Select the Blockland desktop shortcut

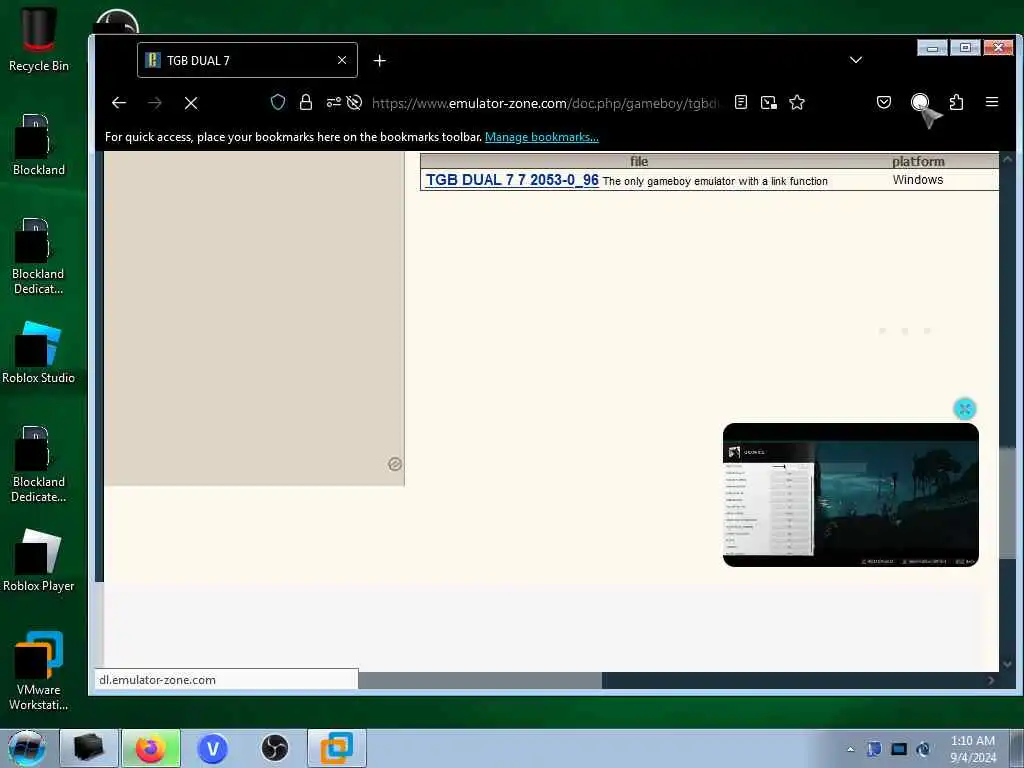[x=39, y=145]
